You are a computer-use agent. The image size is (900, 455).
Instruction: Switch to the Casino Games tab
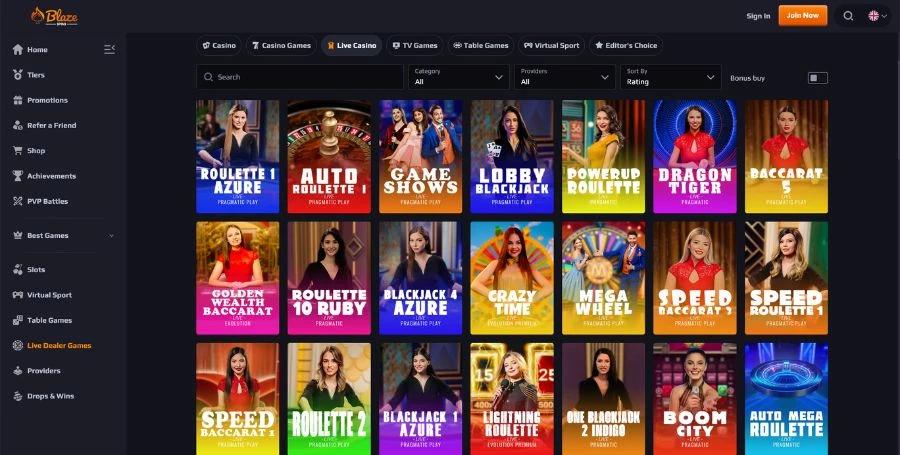(x=281, y=45)
